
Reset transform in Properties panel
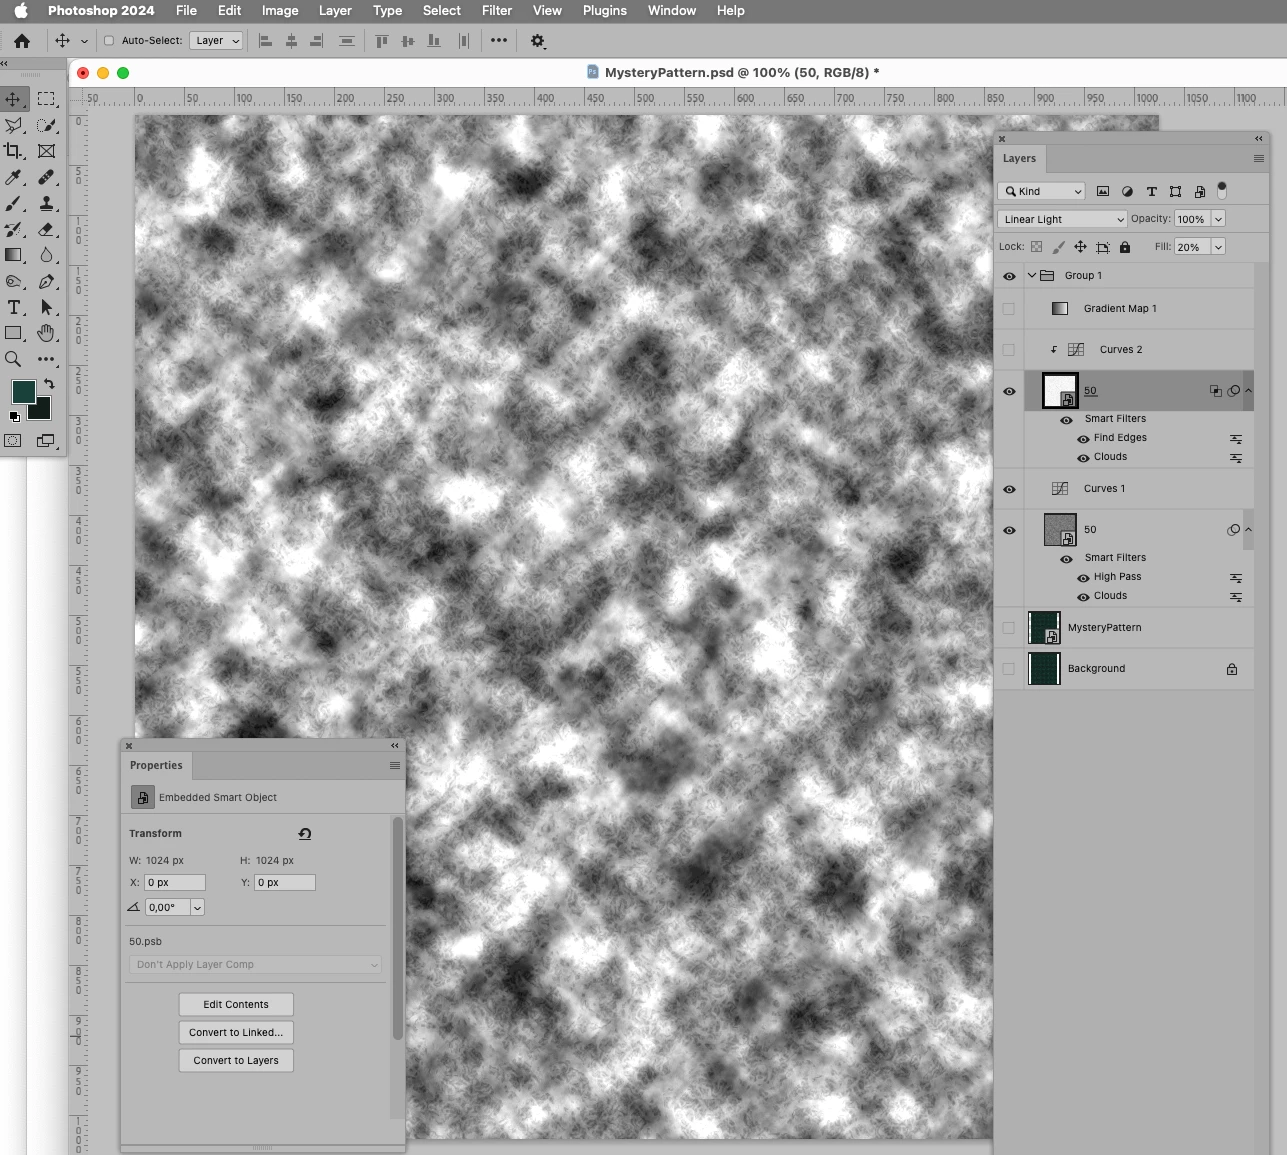tap(305, 833)
